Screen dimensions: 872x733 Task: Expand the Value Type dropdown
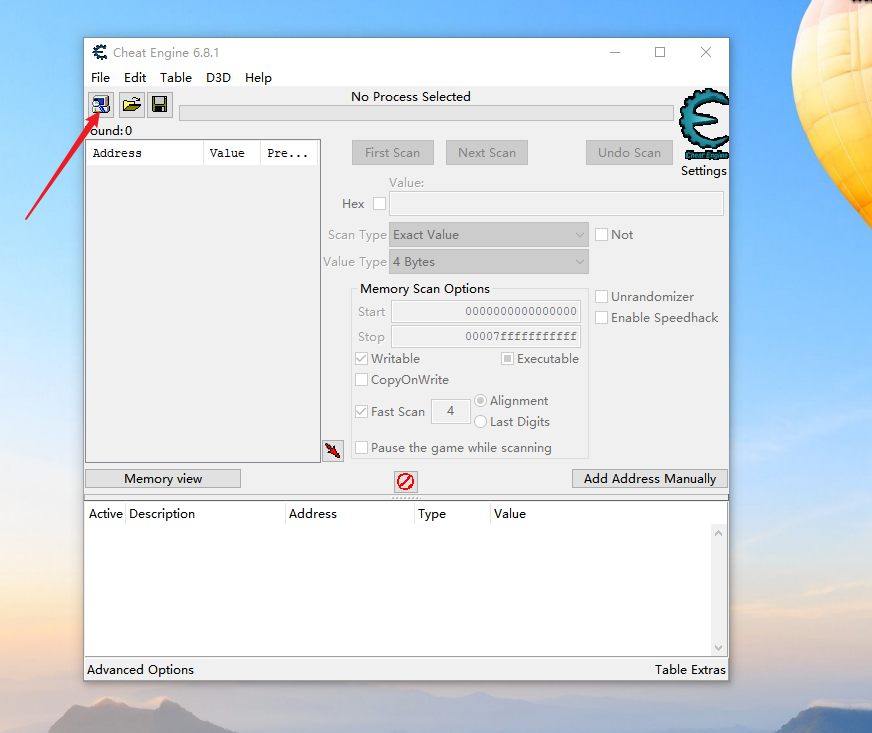[489, 261]
